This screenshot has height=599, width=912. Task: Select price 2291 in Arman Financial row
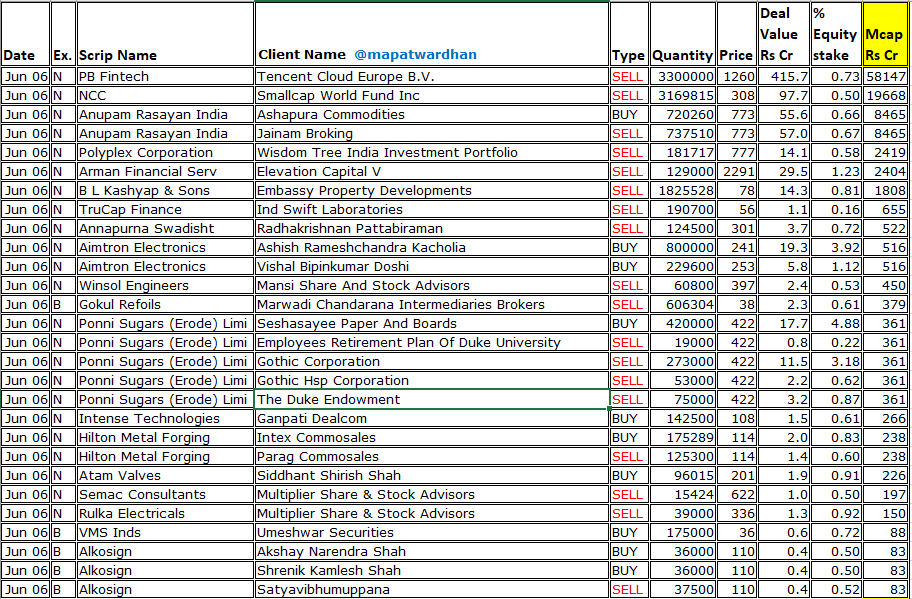click(736, 172)
